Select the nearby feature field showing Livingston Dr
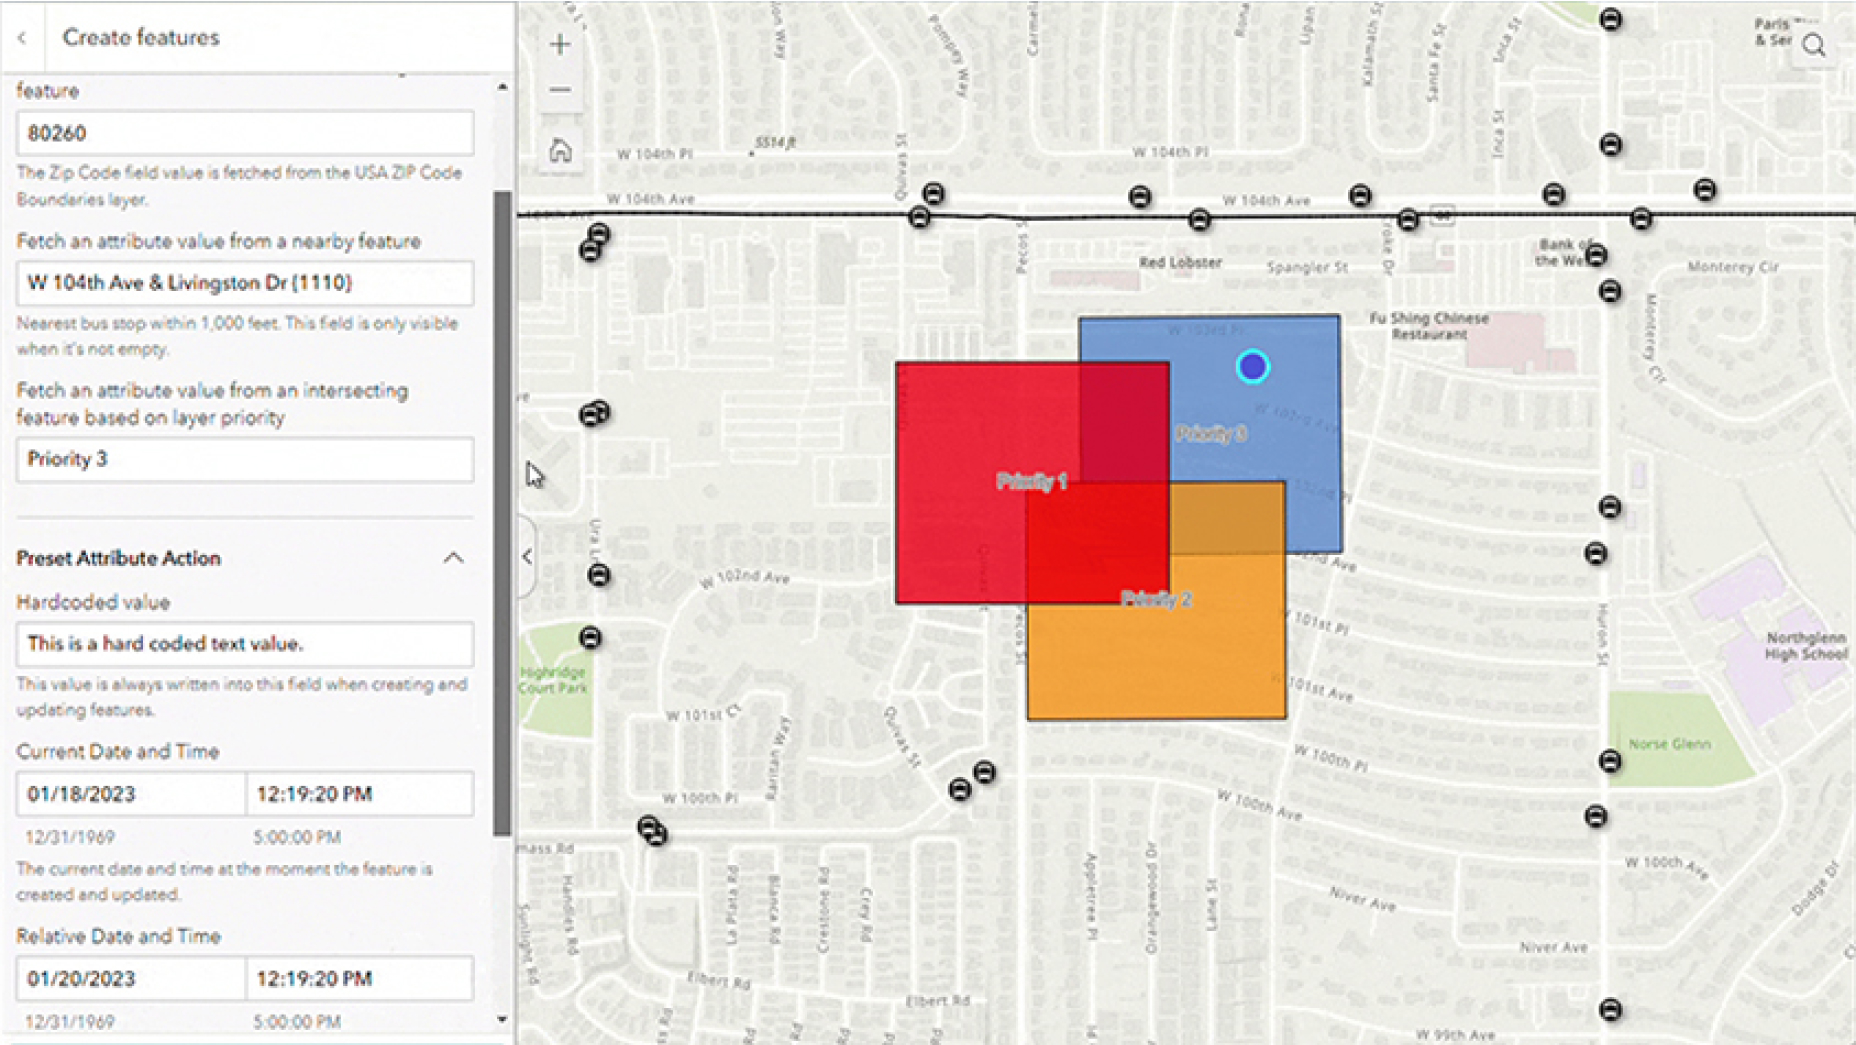This screenshot has width=1856, height=1045. [243, 283]
